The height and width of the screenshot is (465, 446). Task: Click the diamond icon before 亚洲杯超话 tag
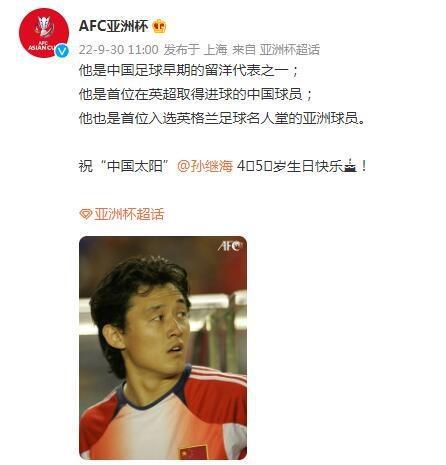[x=86, y=214]
